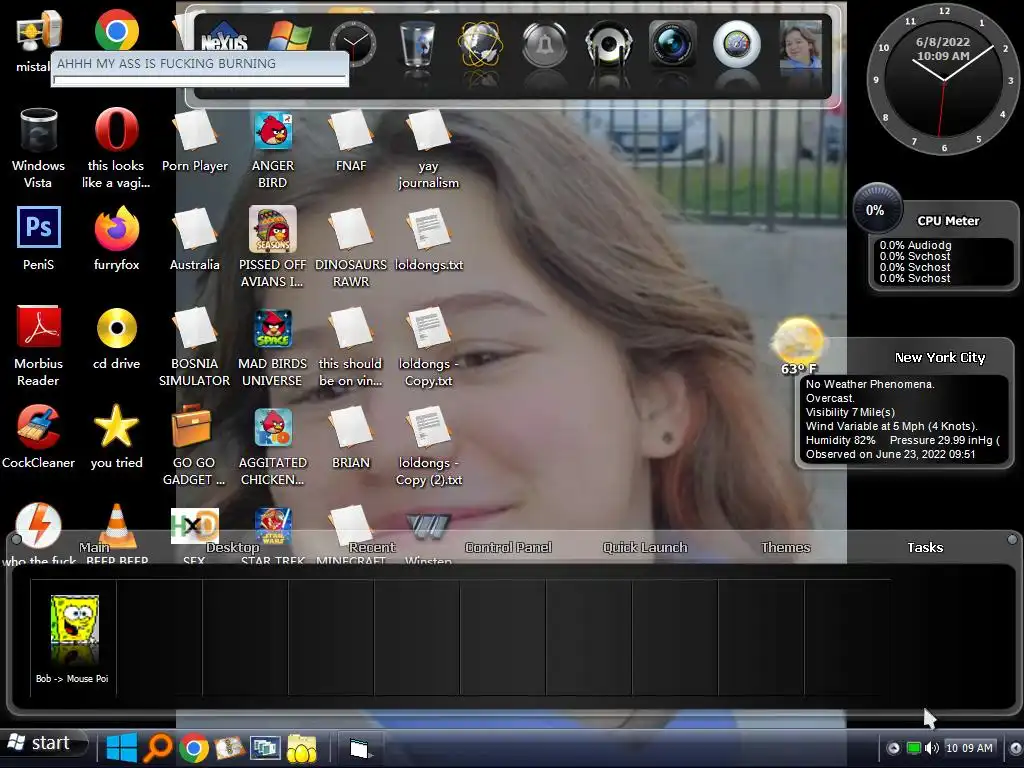Click the green monitor tray icon
1024x768 pixels.
click(914, 748)
